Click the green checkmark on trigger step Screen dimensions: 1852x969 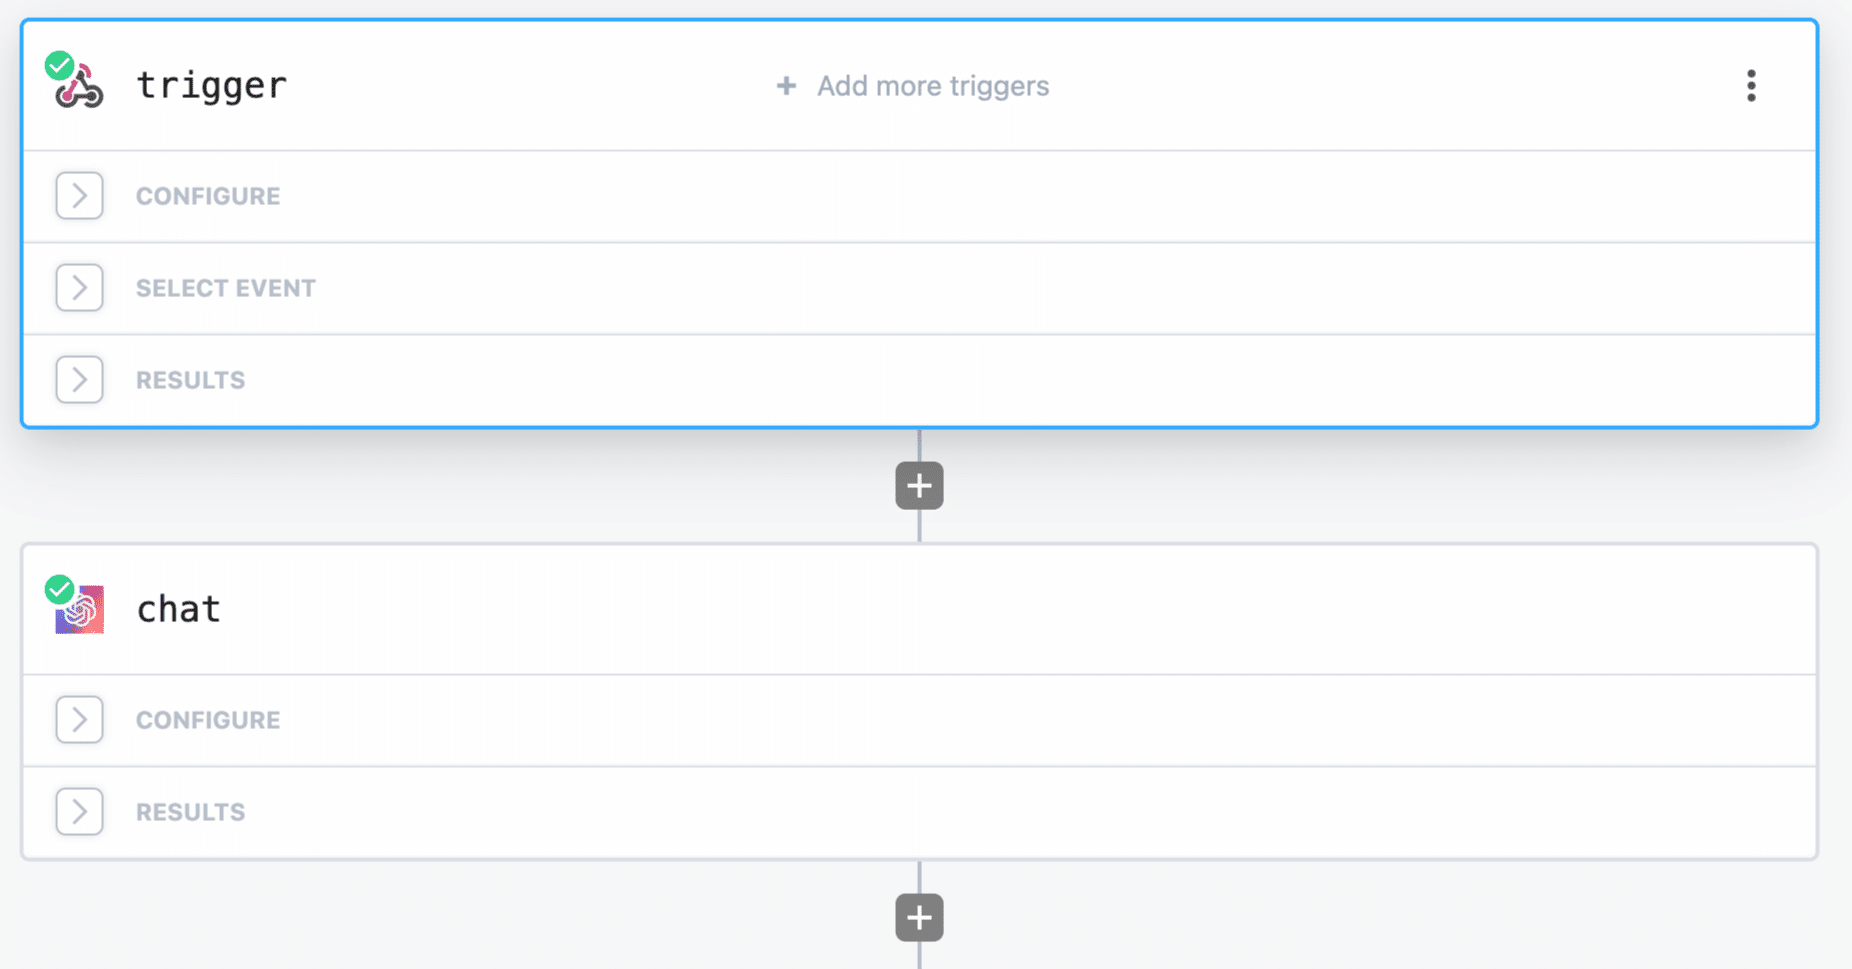click(59, 66)
